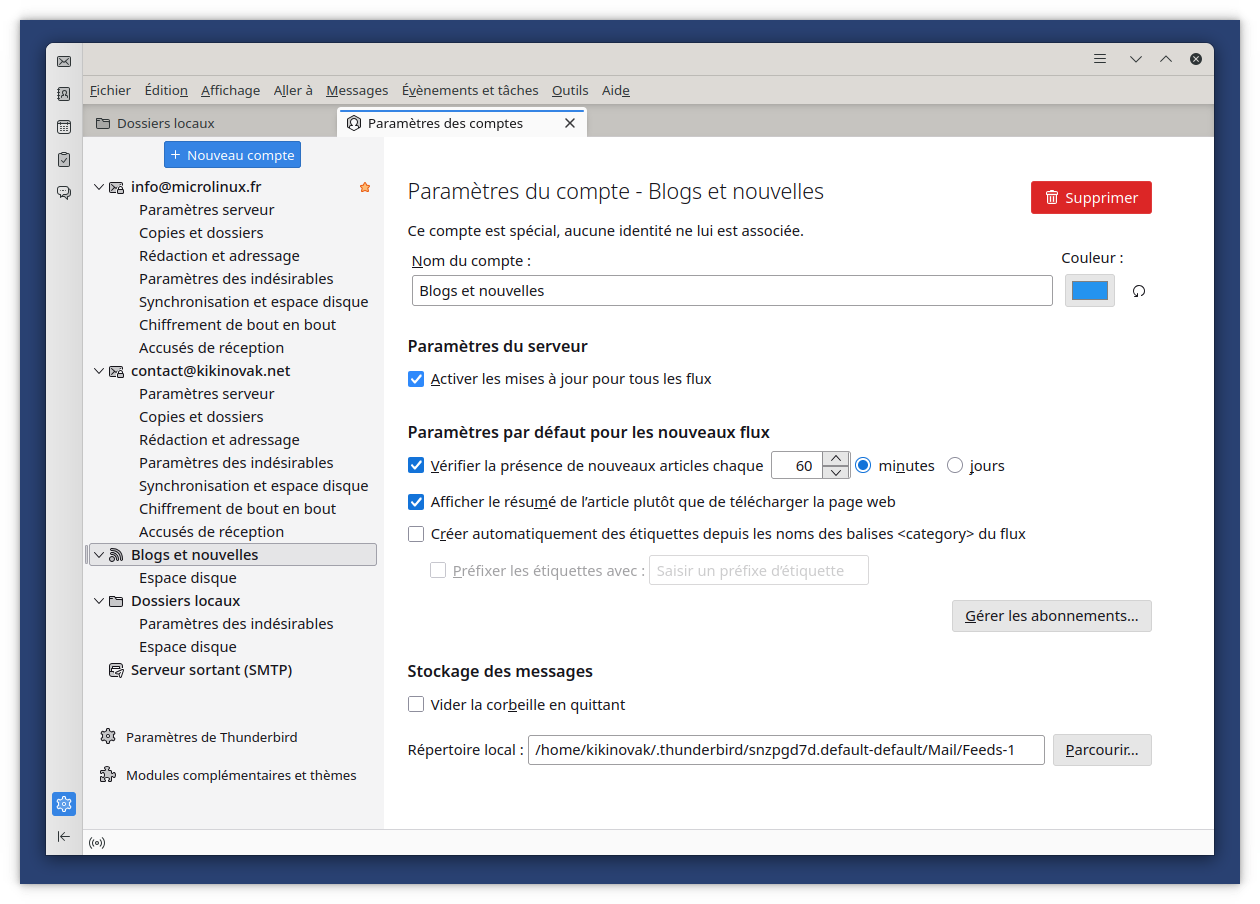Enable emptying trash on exit
The image size is (1260, 904).
tap(417, 705)
